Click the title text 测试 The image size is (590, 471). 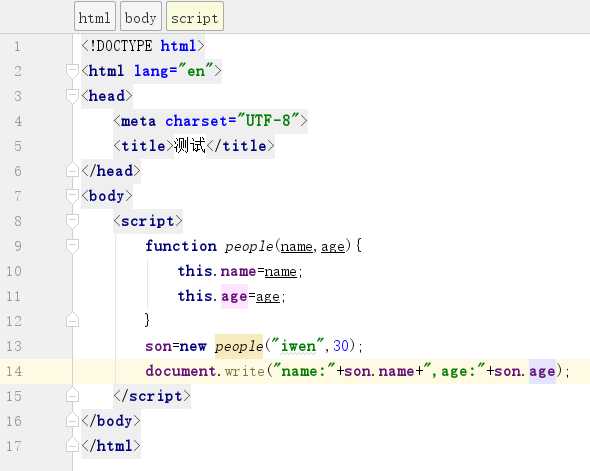tap(190, 145)
